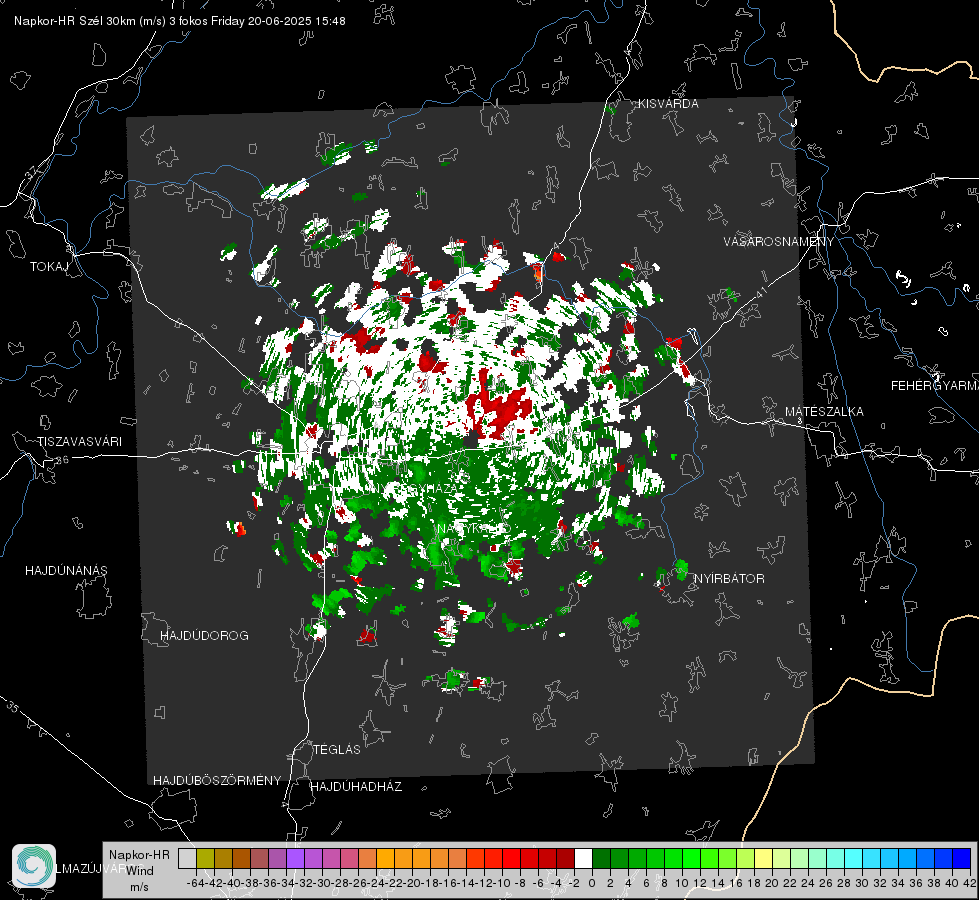
Task: Pick the bright lime swatch between 10 and 12
Action: click(x=691, y=858)
